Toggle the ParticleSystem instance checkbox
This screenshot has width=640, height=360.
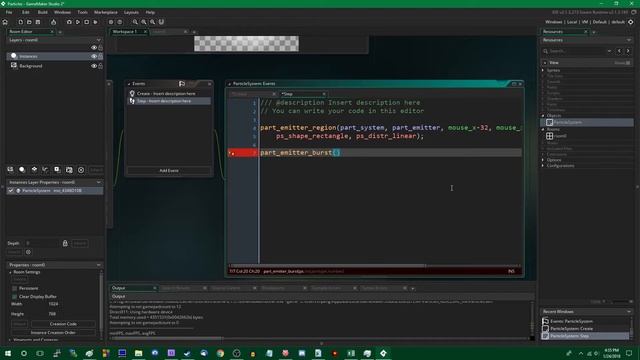11,191
